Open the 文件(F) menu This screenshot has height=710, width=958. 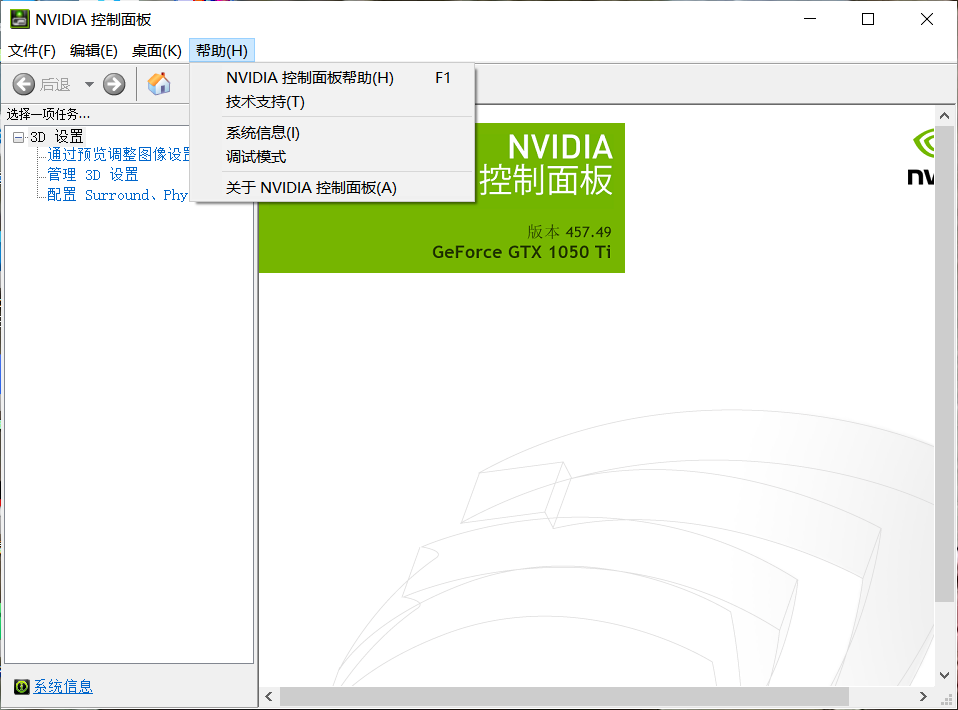(x=32, y=51)
